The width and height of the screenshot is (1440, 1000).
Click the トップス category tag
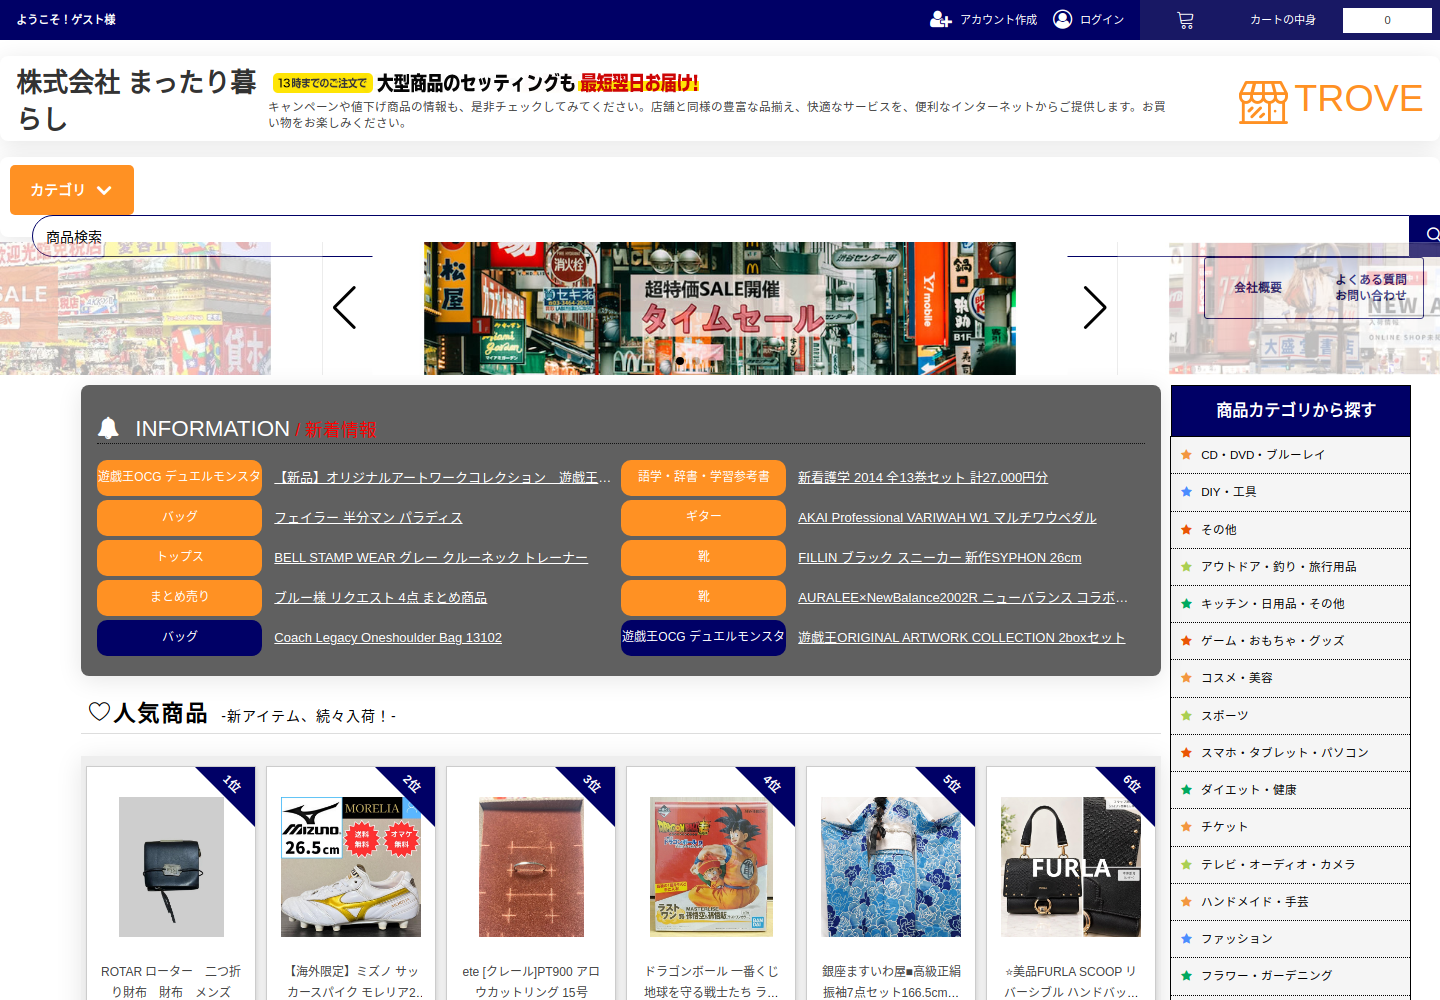click(179, 557)
